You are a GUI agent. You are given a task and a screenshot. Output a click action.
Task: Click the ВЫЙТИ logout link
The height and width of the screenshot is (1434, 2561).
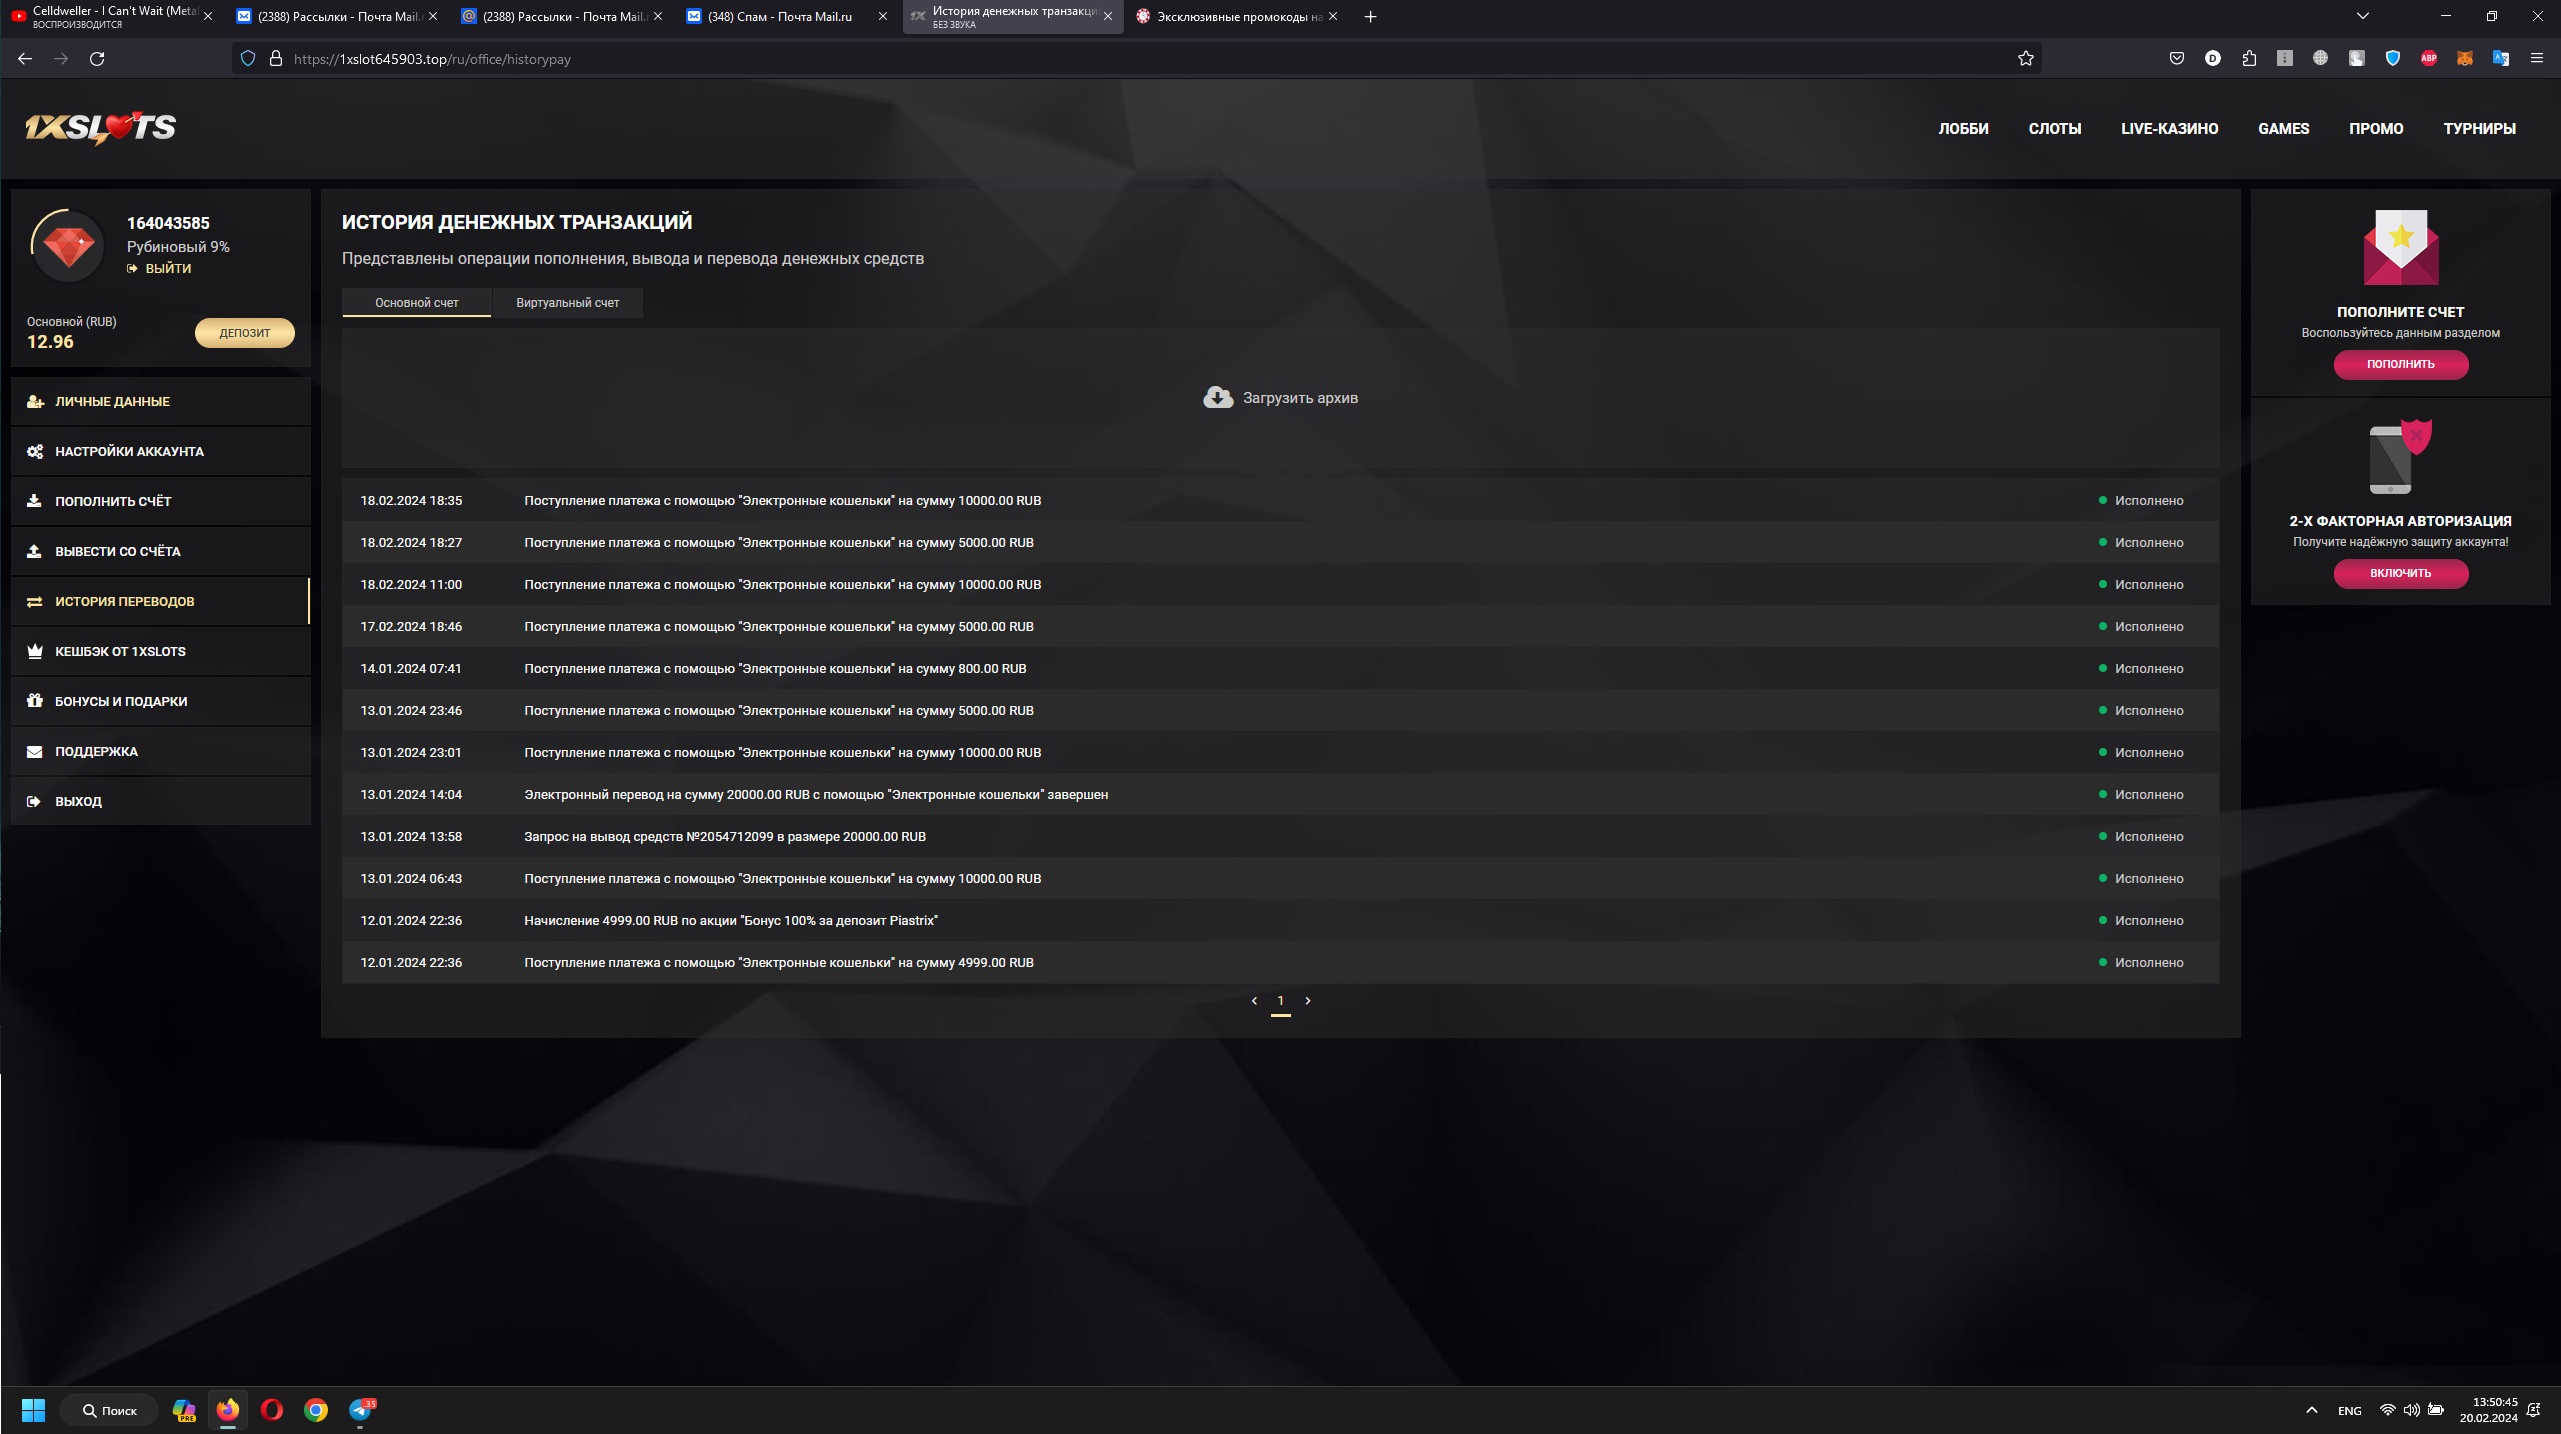[167, 269]
